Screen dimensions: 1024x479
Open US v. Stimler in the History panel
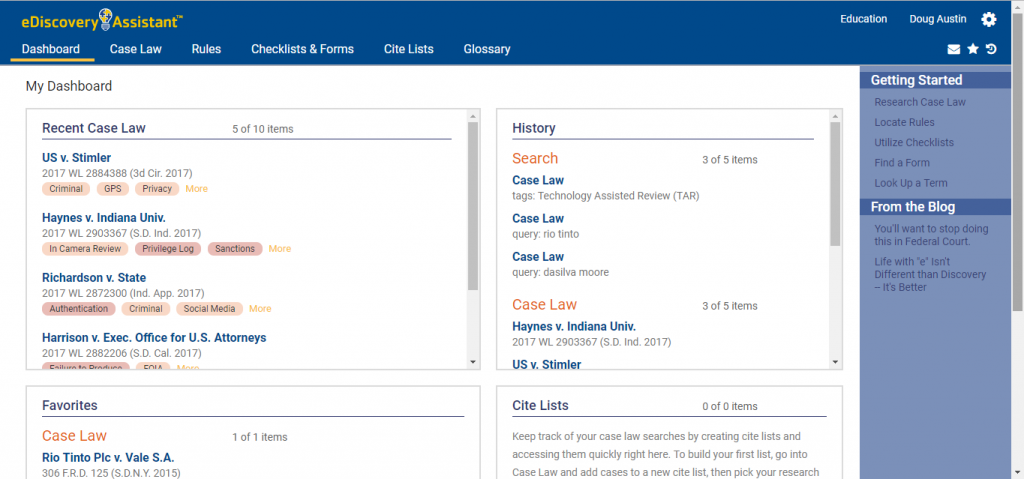[x=547, y=364]
